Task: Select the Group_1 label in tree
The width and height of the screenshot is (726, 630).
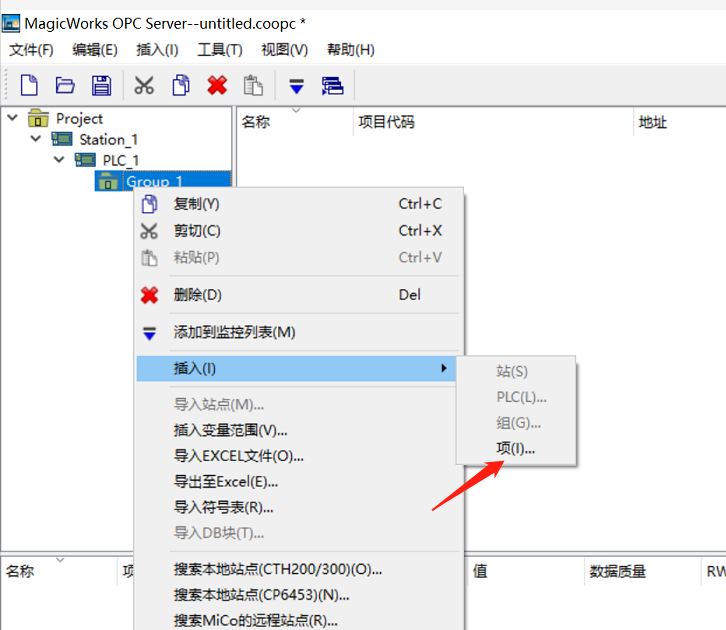Action: point(154,181)
